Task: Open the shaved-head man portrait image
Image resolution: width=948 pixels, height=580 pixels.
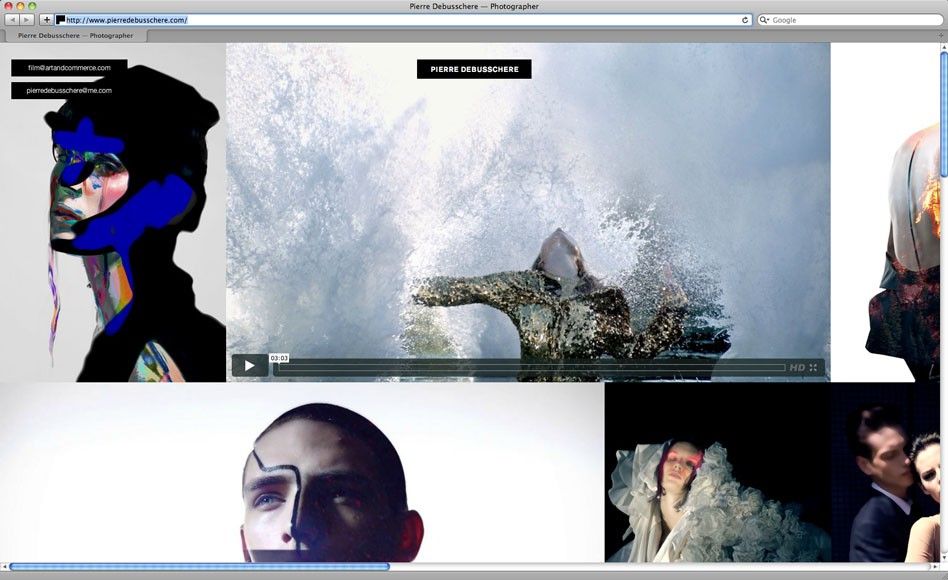Action: 302,472
